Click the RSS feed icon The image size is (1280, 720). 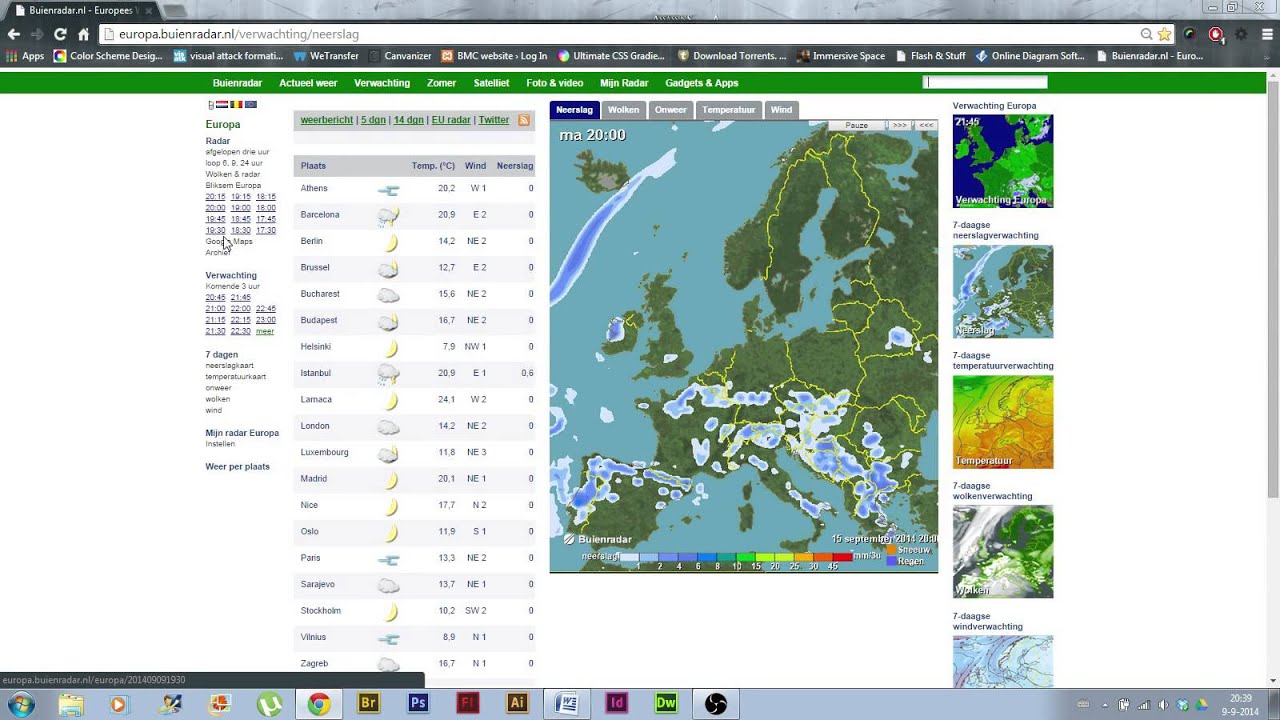coord(523,120)
